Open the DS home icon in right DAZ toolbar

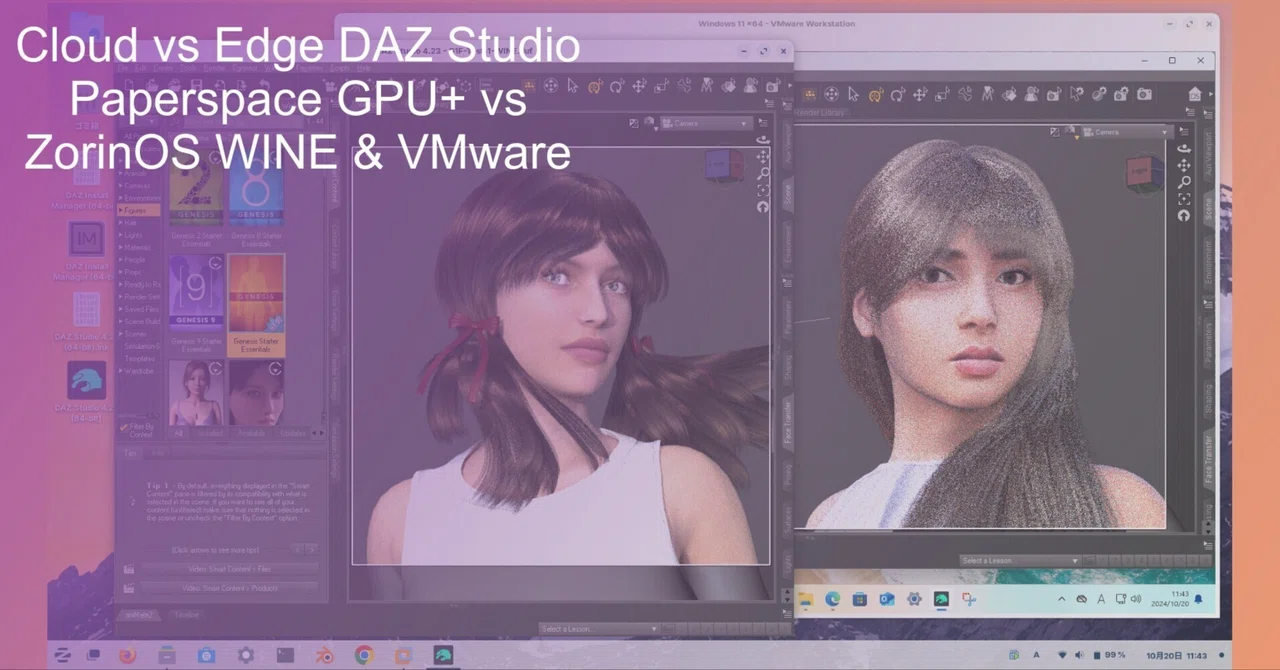click(1195, 94)
